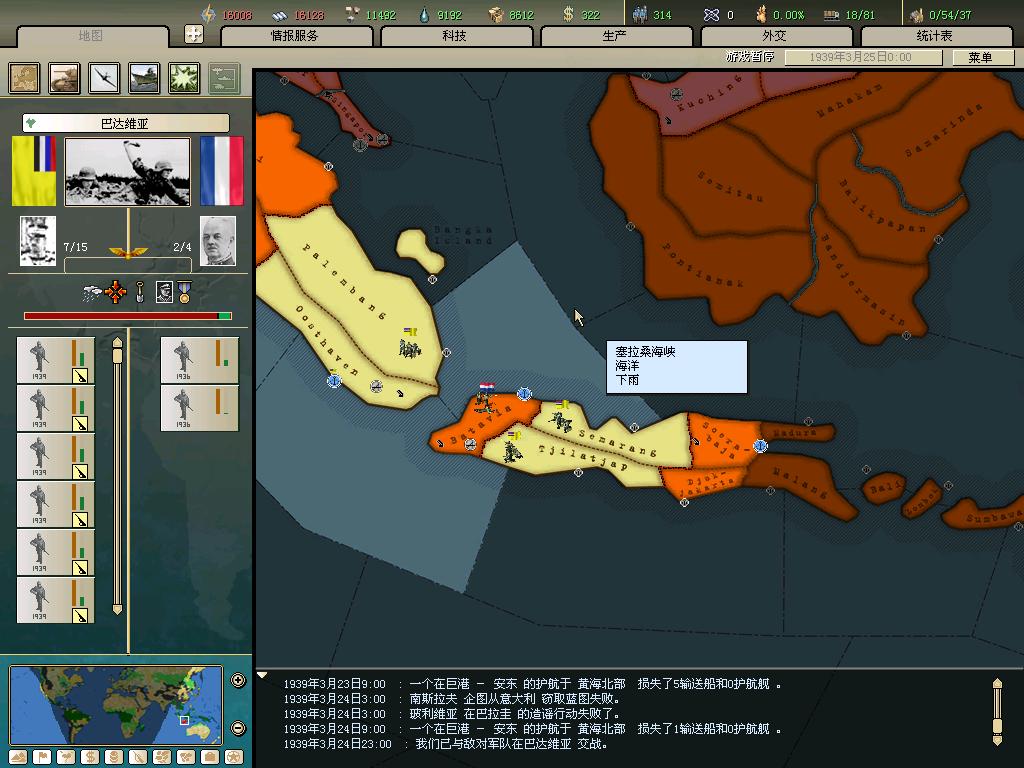The image size is (1024, 768).
Task: Switch to star-circle map mode icon
Action: pyautogui.click(x=234, y=757)
